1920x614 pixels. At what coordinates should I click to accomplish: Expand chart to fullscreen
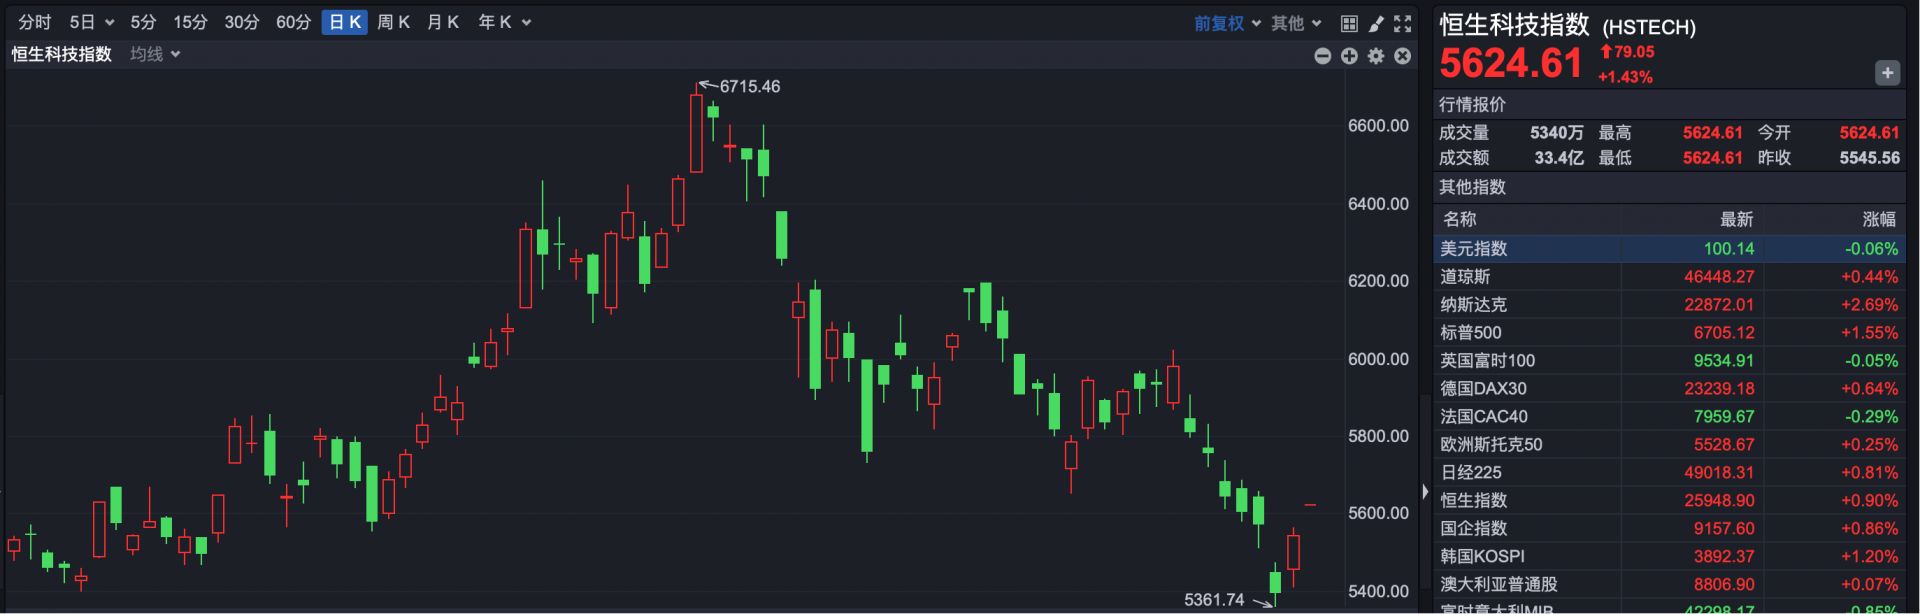tap(1403, 23)
